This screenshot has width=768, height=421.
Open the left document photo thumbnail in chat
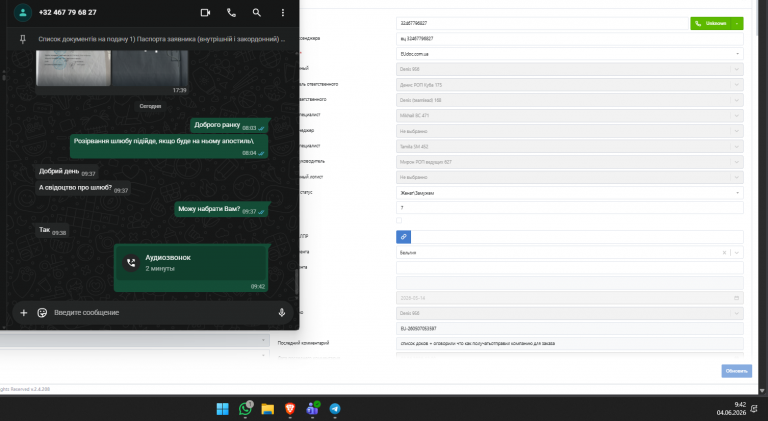[x=73, y=68]
